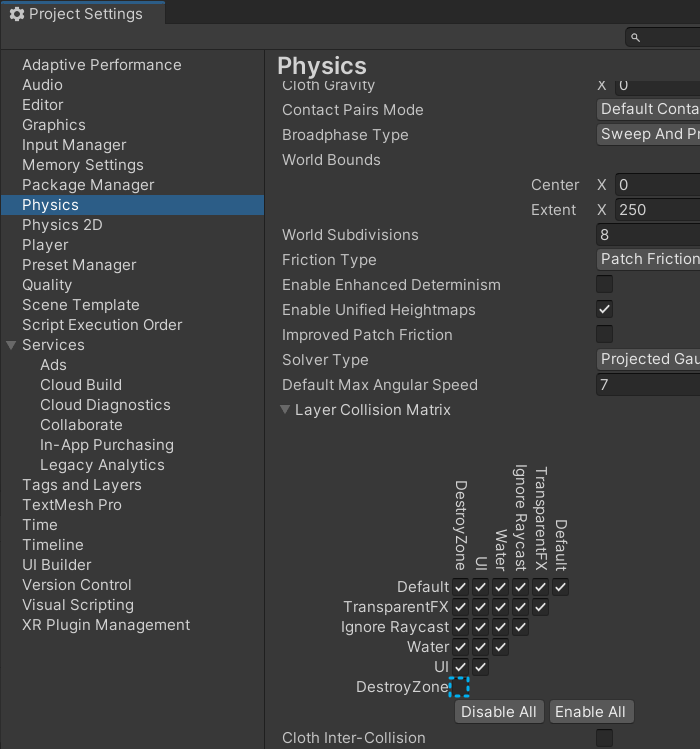Open Friction Type dropdown
Image resolution: width=700 pixels, height=749 pixels.
[x=648, y=259]
